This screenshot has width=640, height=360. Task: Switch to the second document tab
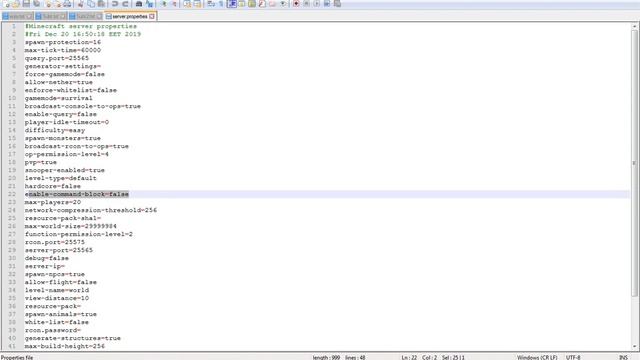tap(51, 16)
